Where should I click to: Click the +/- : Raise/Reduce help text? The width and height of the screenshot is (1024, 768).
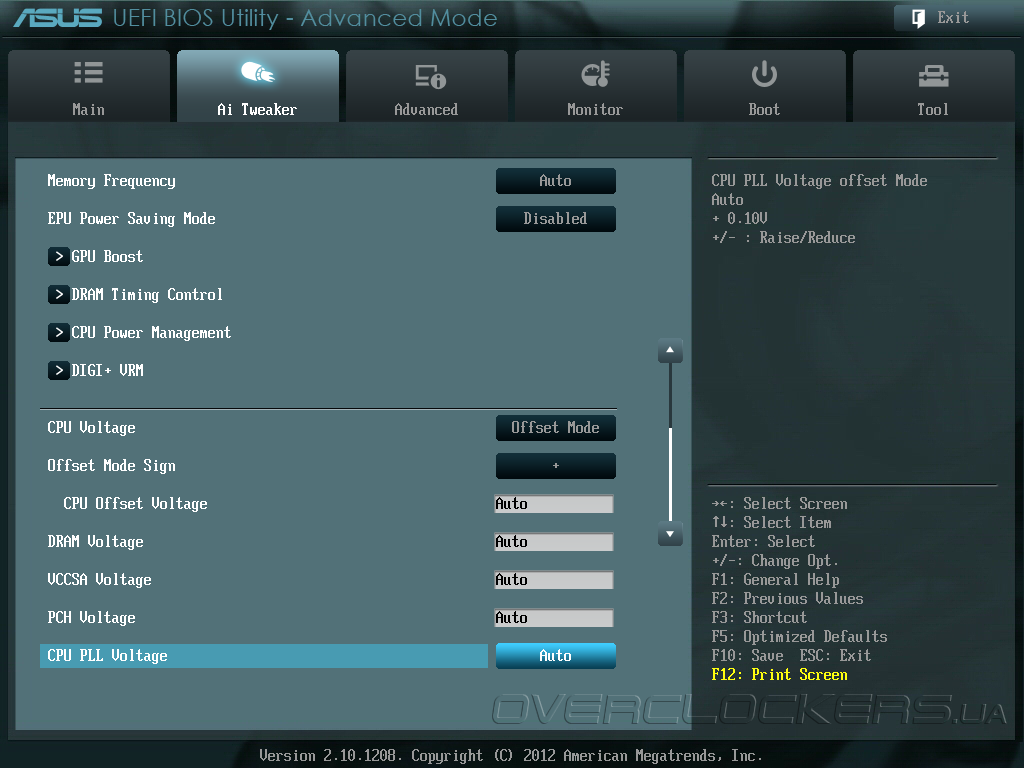784,238
